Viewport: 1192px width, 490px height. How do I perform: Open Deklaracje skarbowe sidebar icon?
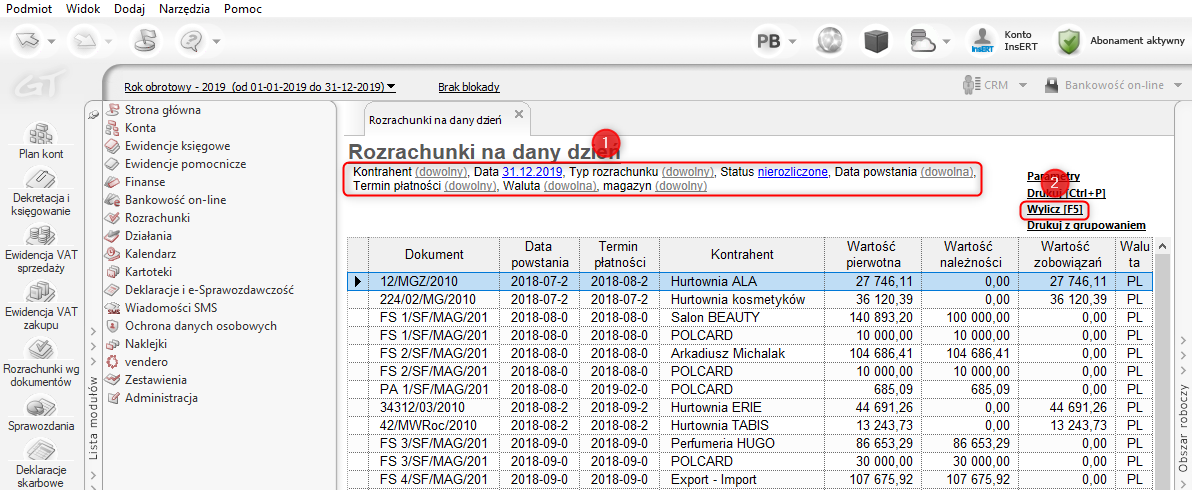(x=40, y=465)
